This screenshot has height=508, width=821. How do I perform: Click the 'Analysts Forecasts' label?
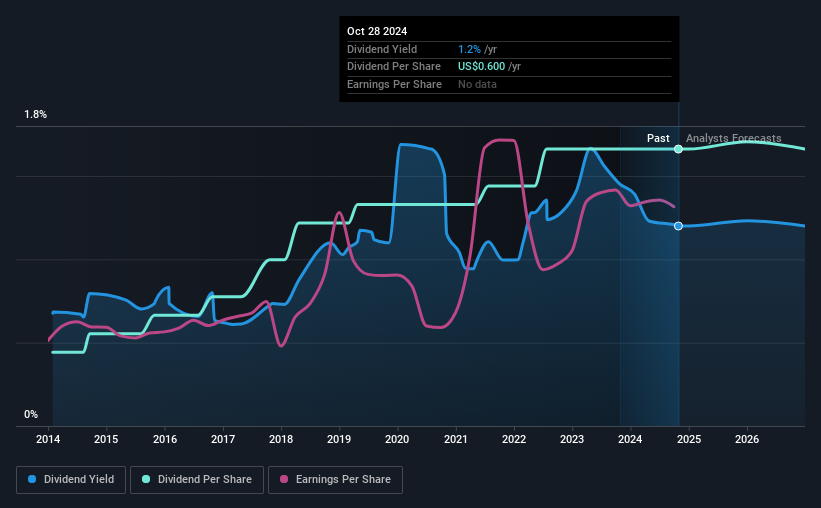click(x=733, y=138)
